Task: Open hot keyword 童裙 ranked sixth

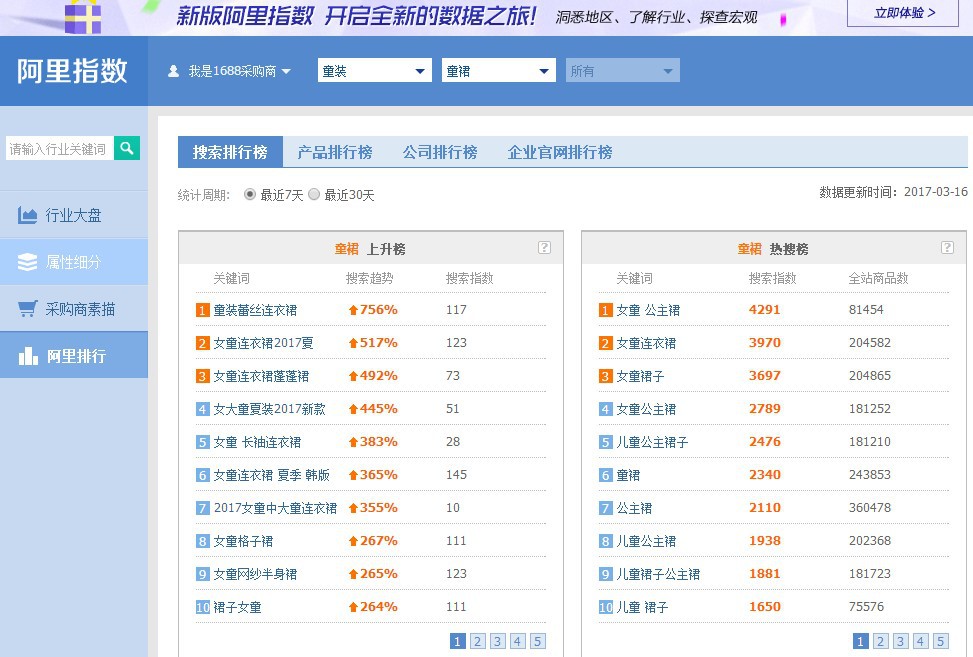Action: [628, 475]
